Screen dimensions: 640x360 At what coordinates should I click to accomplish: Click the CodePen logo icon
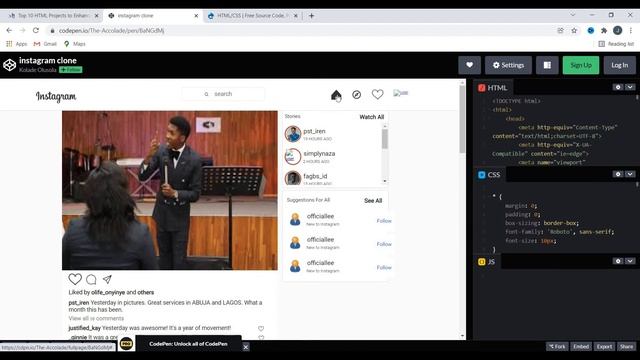click(9, 65)
